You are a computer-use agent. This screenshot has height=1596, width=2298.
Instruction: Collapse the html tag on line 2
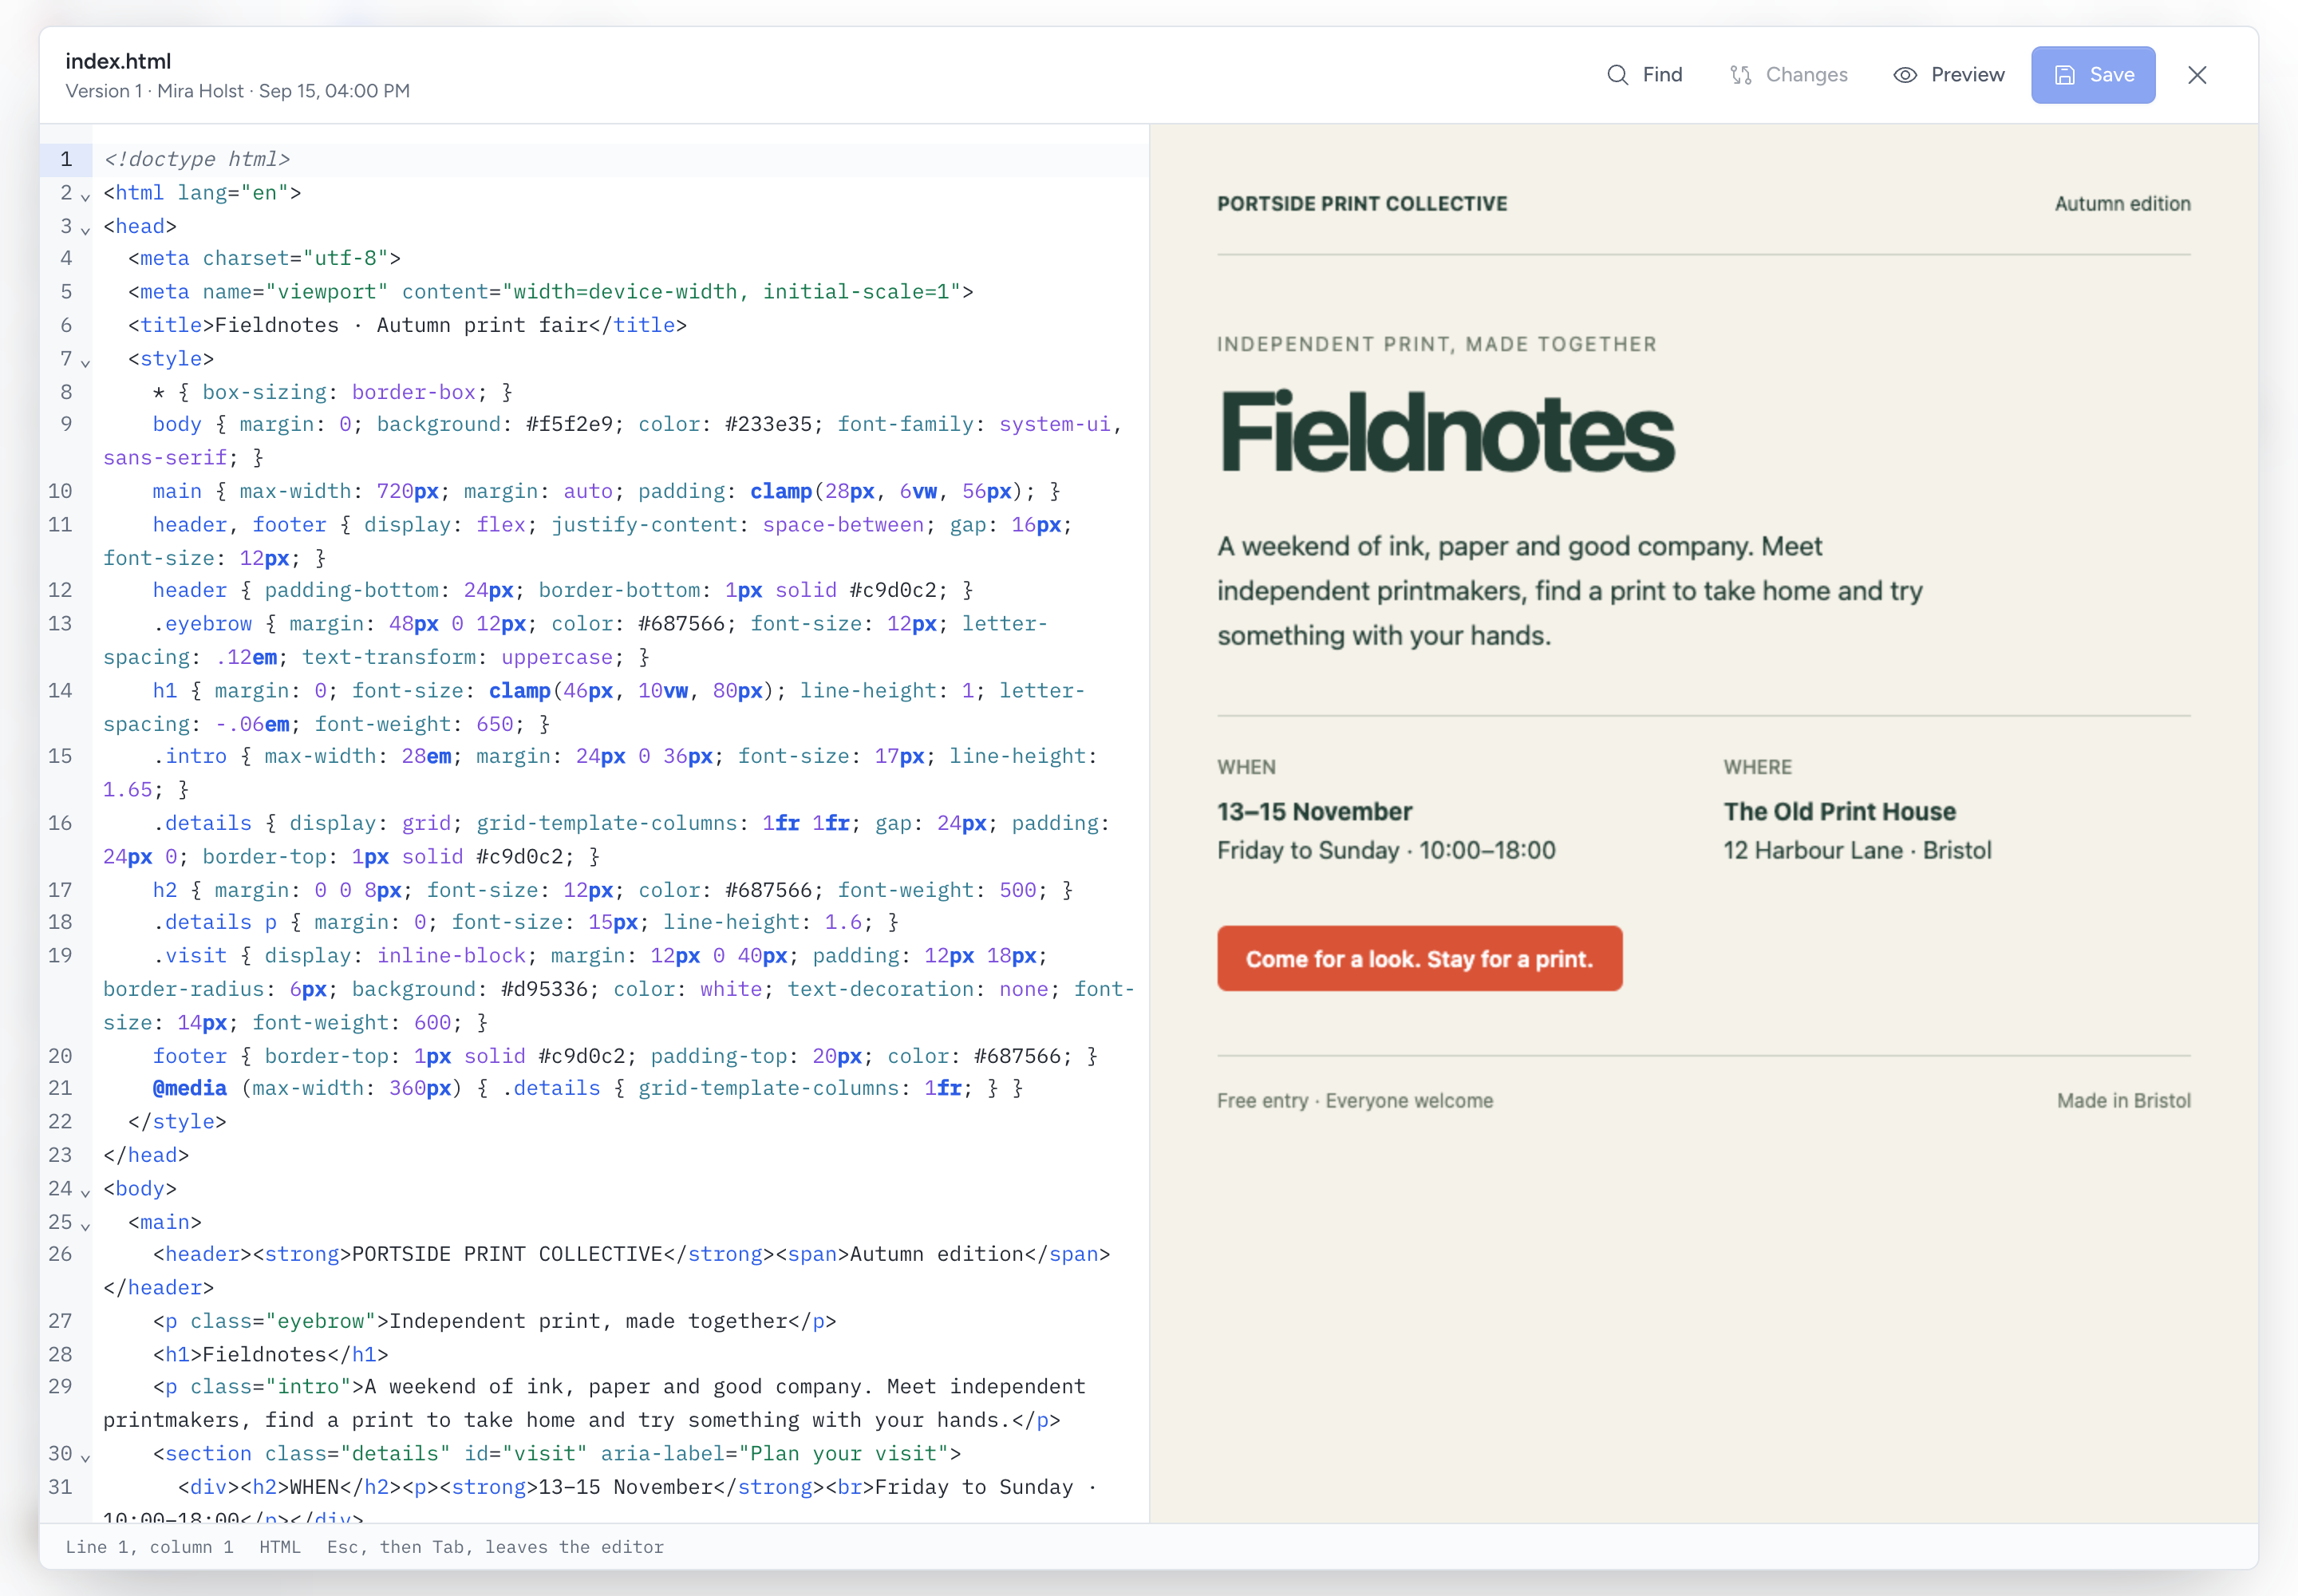pyautogui.click(x=85, y=196)
